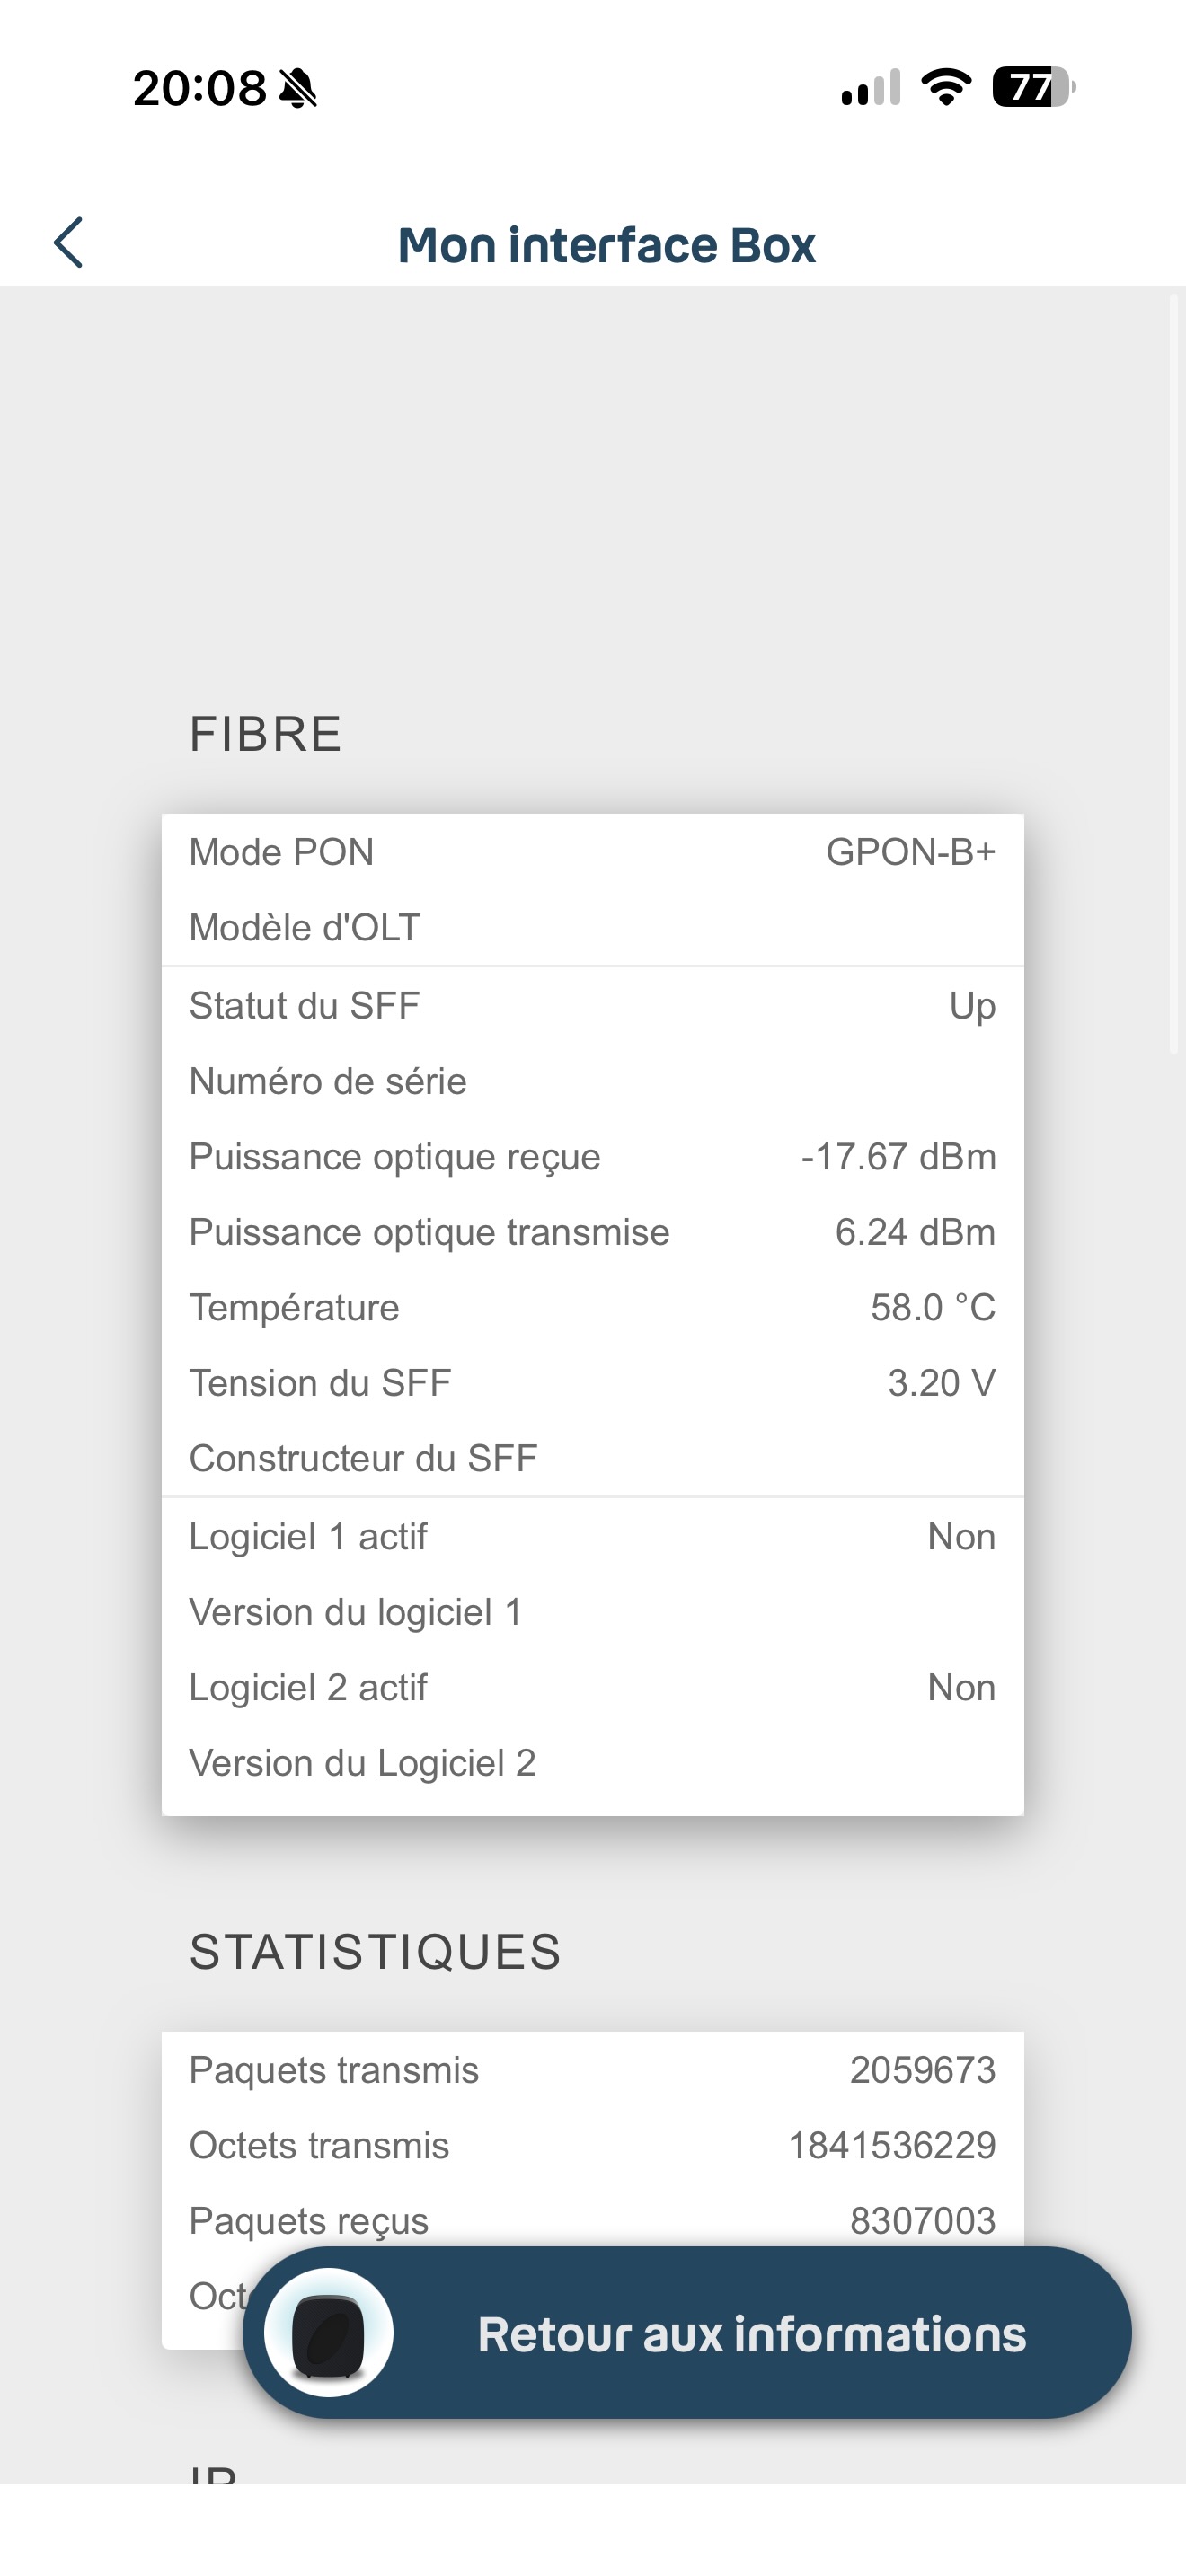
Task: Select the Logiciel 2 actif row
Action: [x=592, y=1687]
